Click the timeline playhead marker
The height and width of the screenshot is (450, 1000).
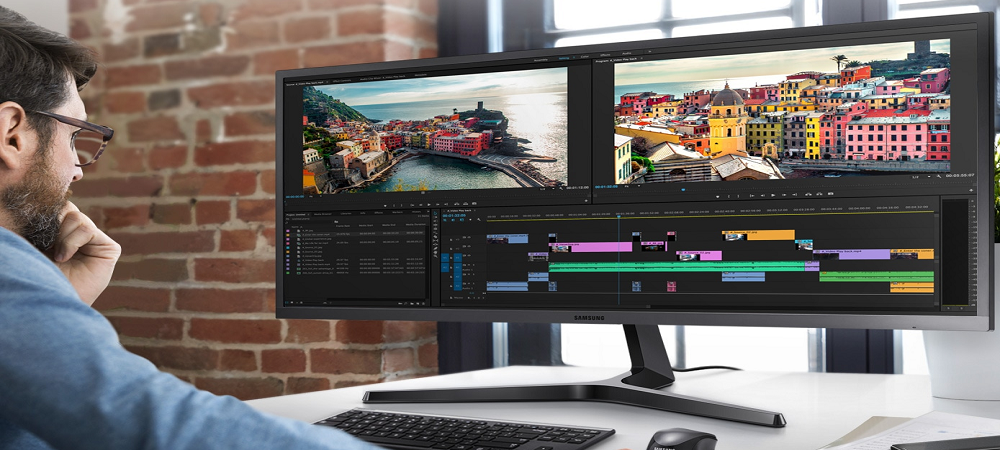(618, 217)
